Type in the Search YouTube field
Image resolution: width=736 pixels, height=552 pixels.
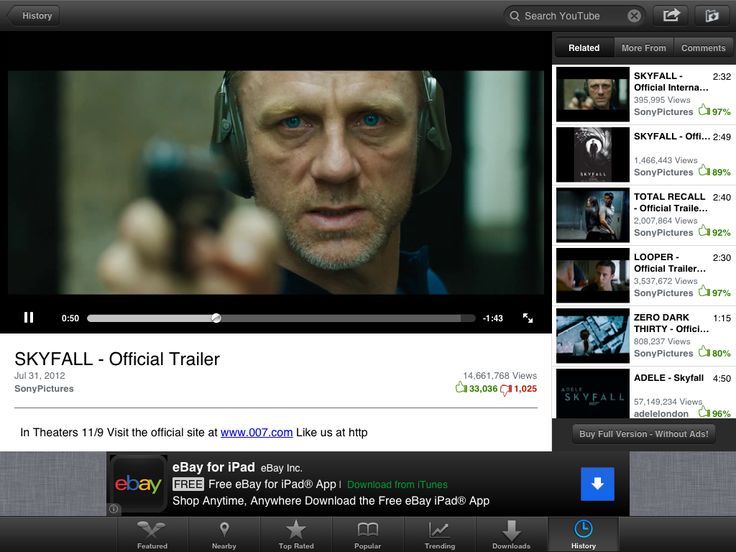point(572,16)
